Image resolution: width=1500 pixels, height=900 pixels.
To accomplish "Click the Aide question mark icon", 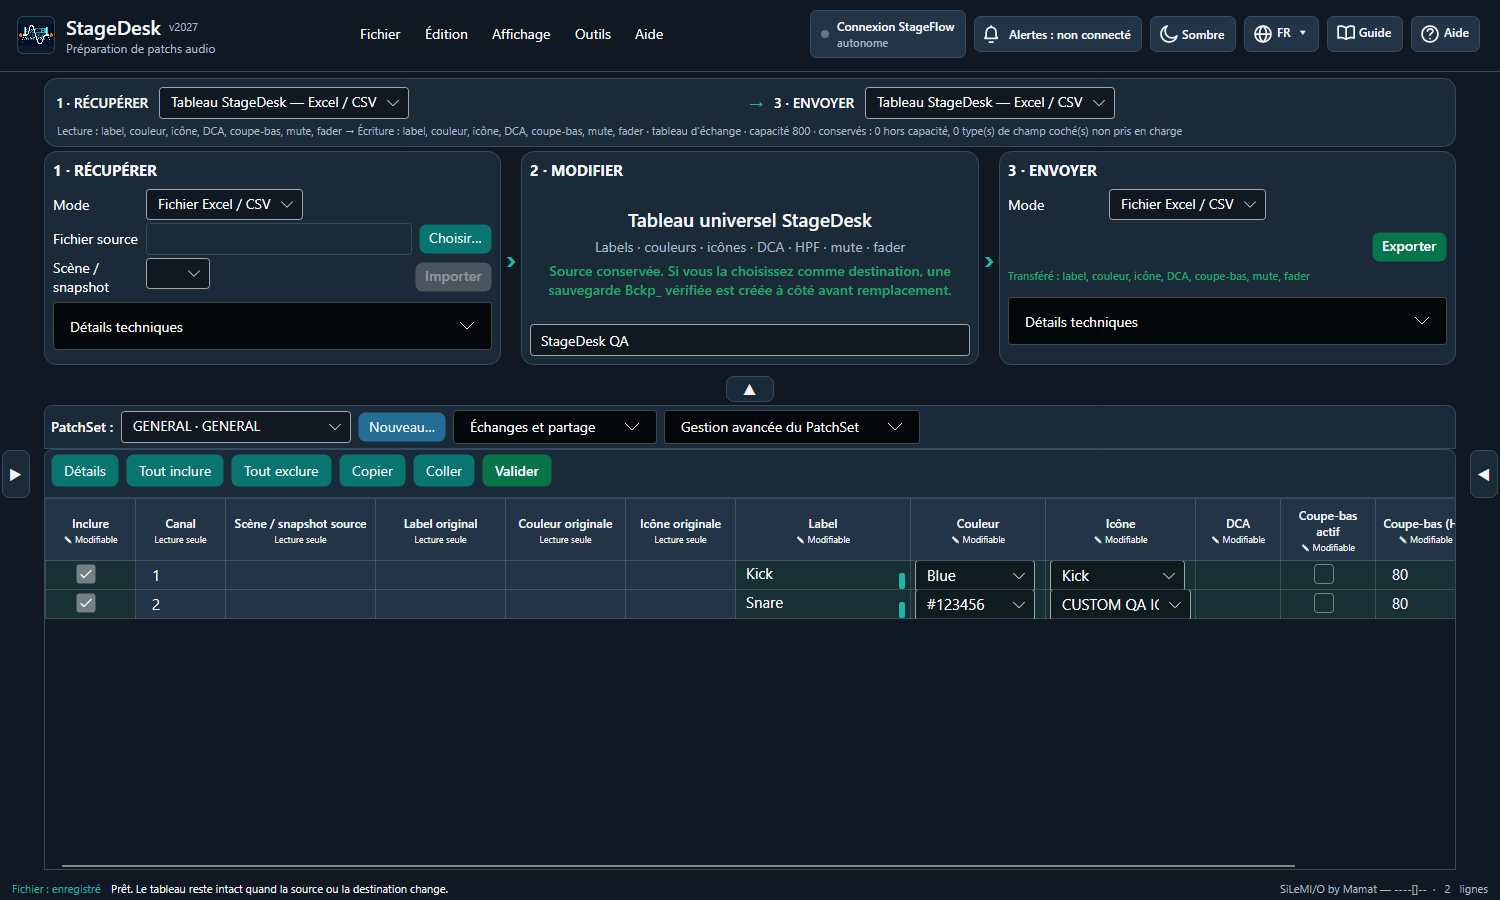I will [1430, 34].
